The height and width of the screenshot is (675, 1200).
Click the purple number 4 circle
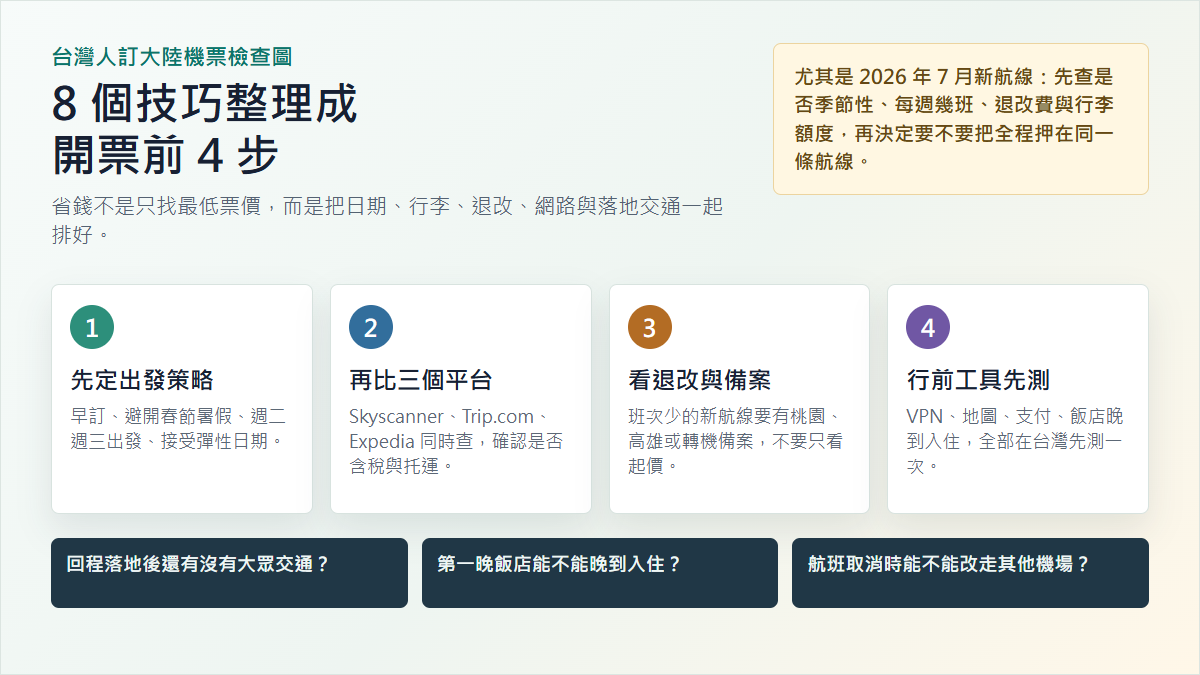(928, 327)
